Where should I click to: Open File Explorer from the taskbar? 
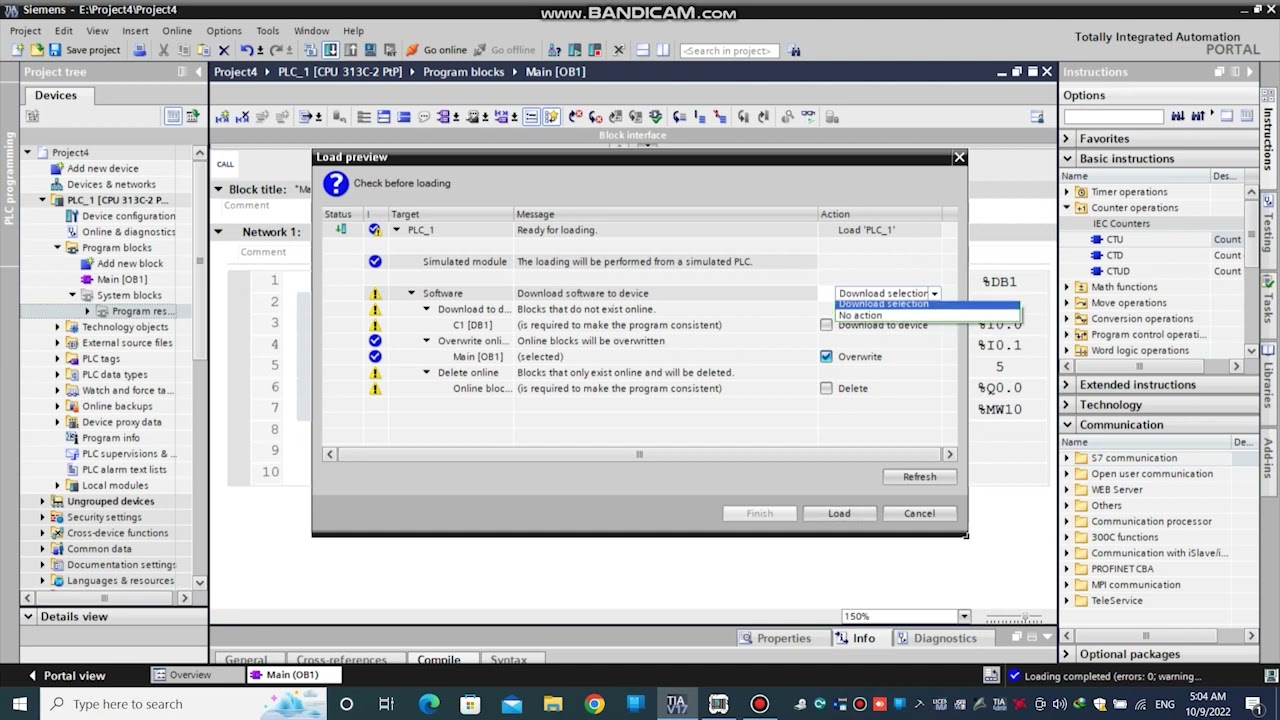pos(553,704)
